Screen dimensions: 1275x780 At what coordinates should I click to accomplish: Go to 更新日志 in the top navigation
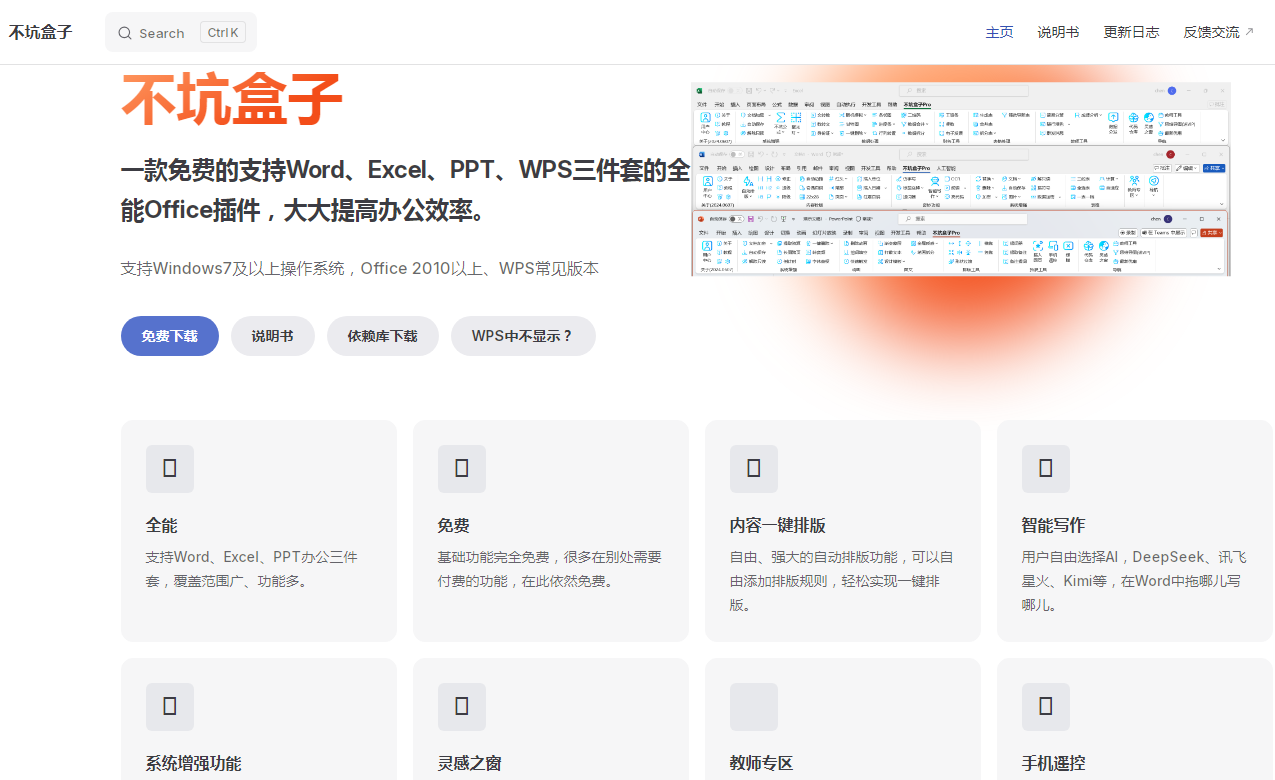(1131, 32)
